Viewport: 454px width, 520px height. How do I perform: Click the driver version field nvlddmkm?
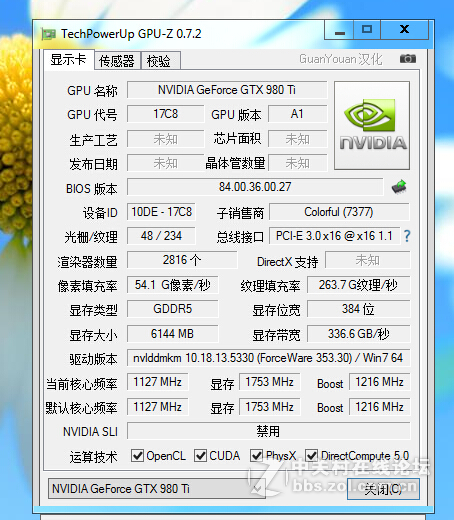268,358
